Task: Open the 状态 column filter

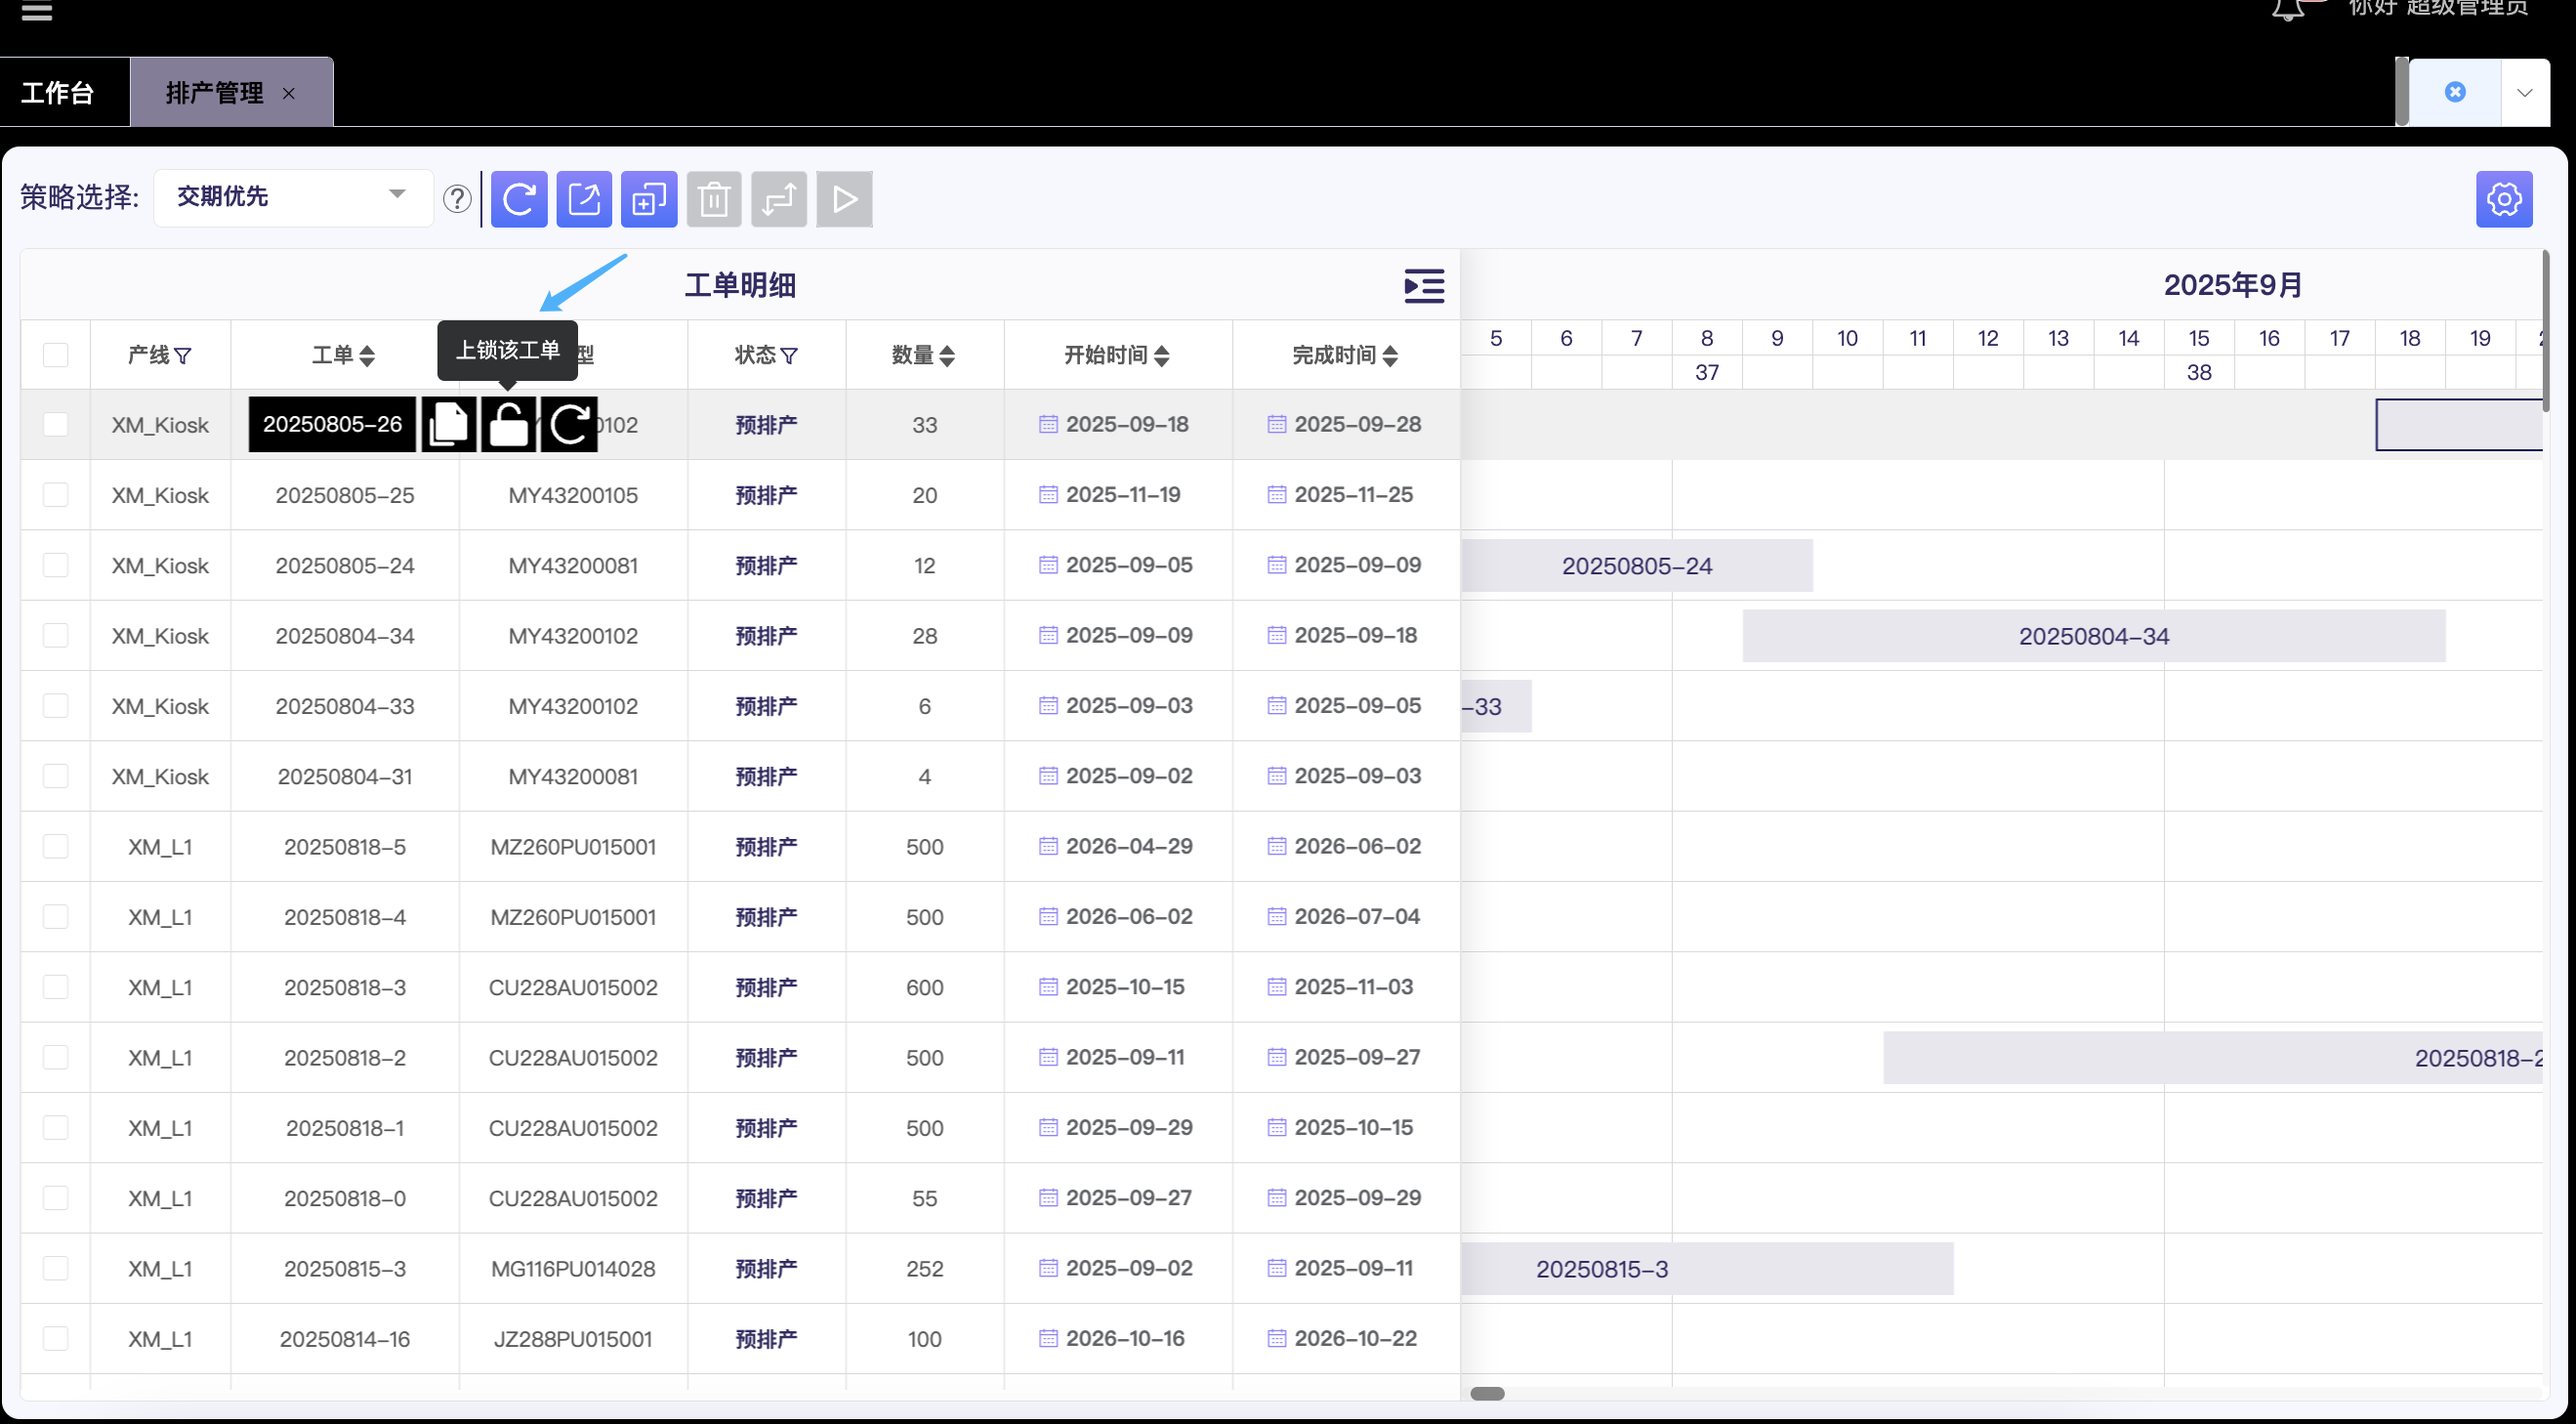Action: [x=789, y=356]
